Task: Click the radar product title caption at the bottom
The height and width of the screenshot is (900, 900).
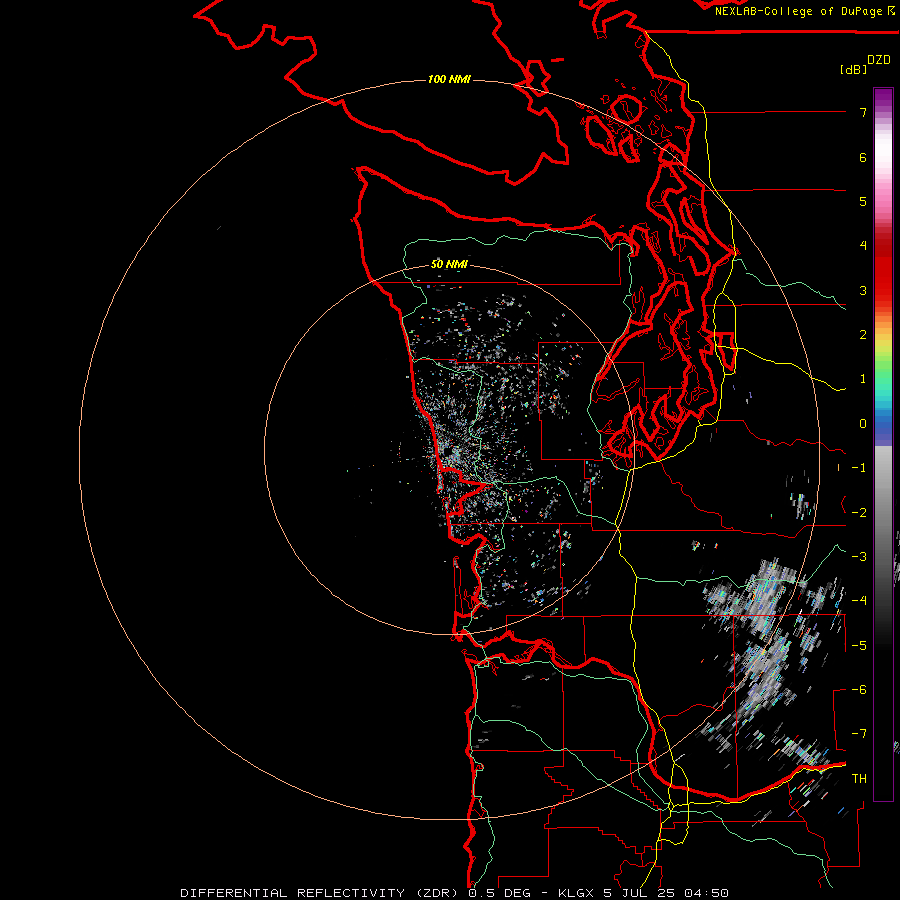Action: point(455,893)
